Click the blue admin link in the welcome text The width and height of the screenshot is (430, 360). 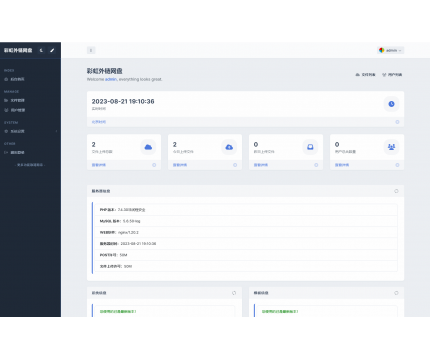tap(111, 79)
